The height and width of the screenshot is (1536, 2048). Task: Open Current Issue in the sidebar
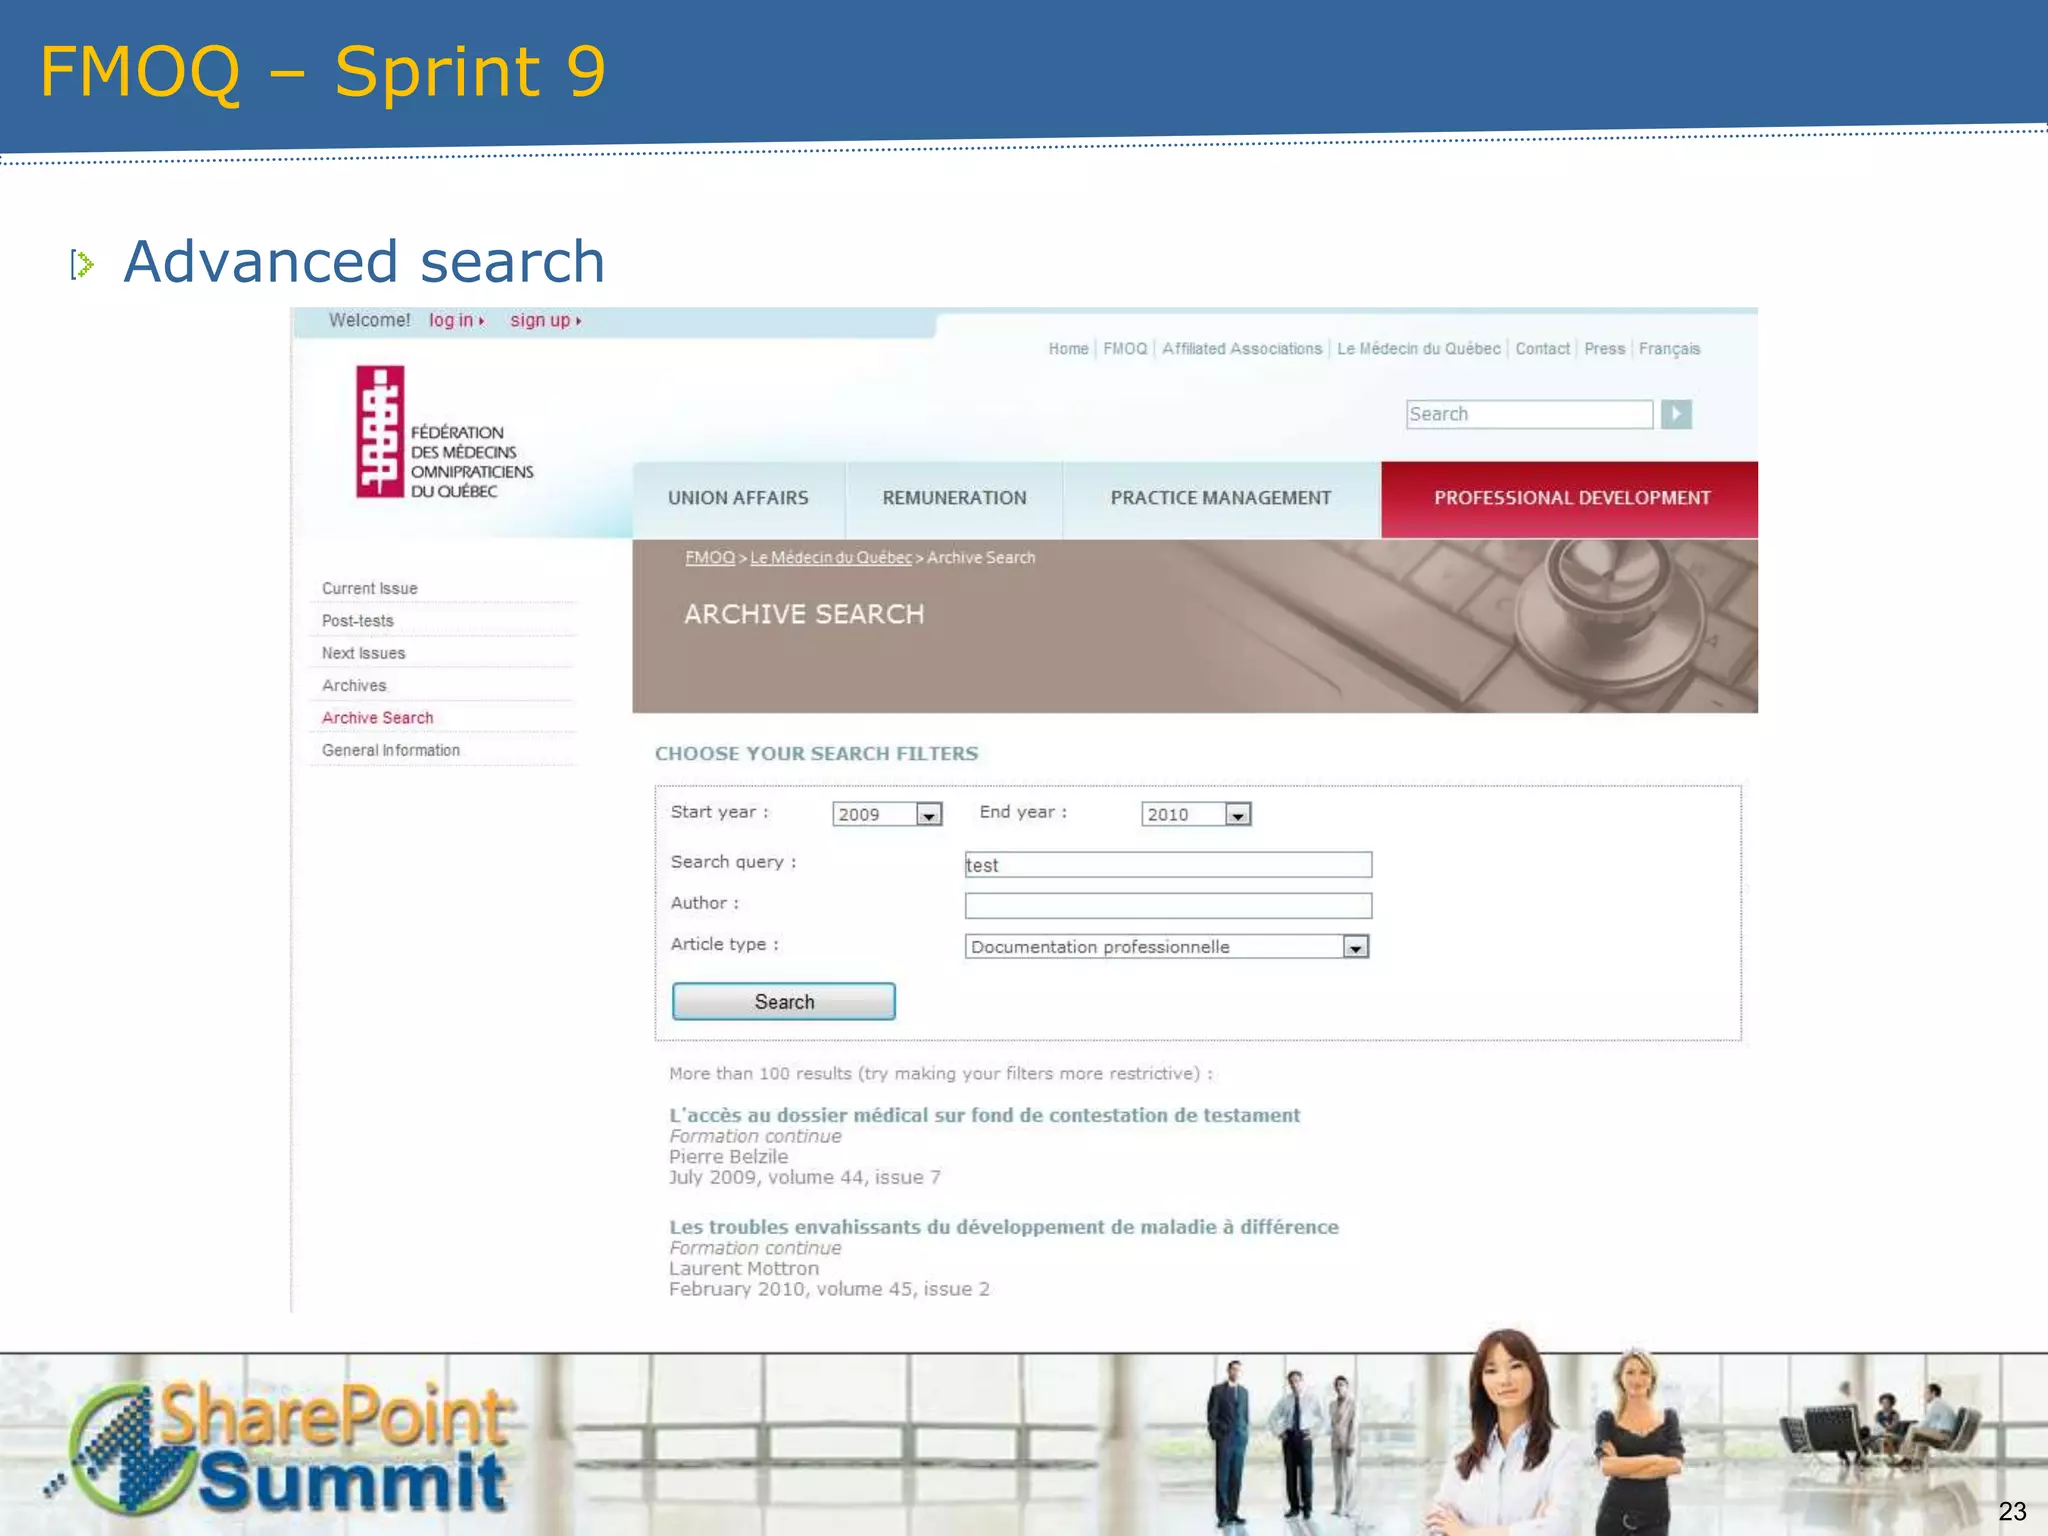[x=369, y=589]
